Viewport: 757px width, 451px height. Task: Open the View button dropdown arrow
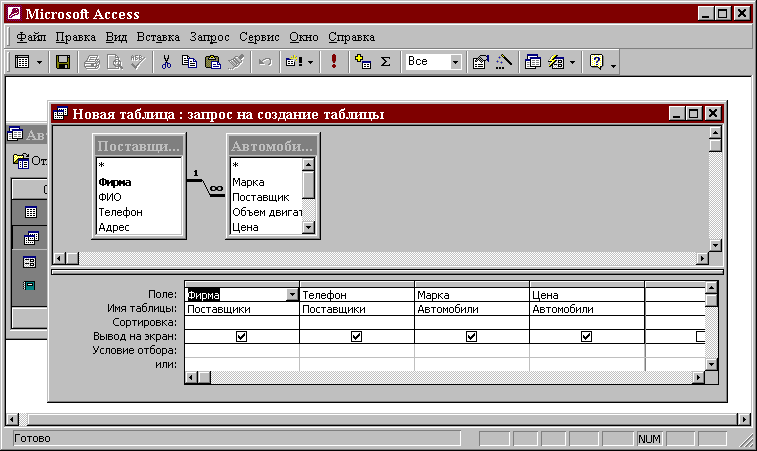[x=40, y=62]
